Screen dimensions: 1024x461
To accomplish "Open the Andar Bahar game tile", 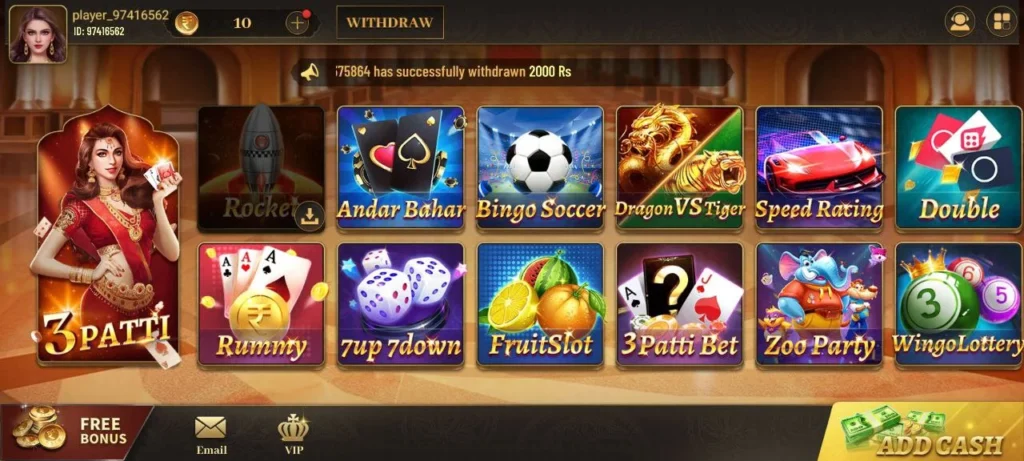I will tap(400, 168).
